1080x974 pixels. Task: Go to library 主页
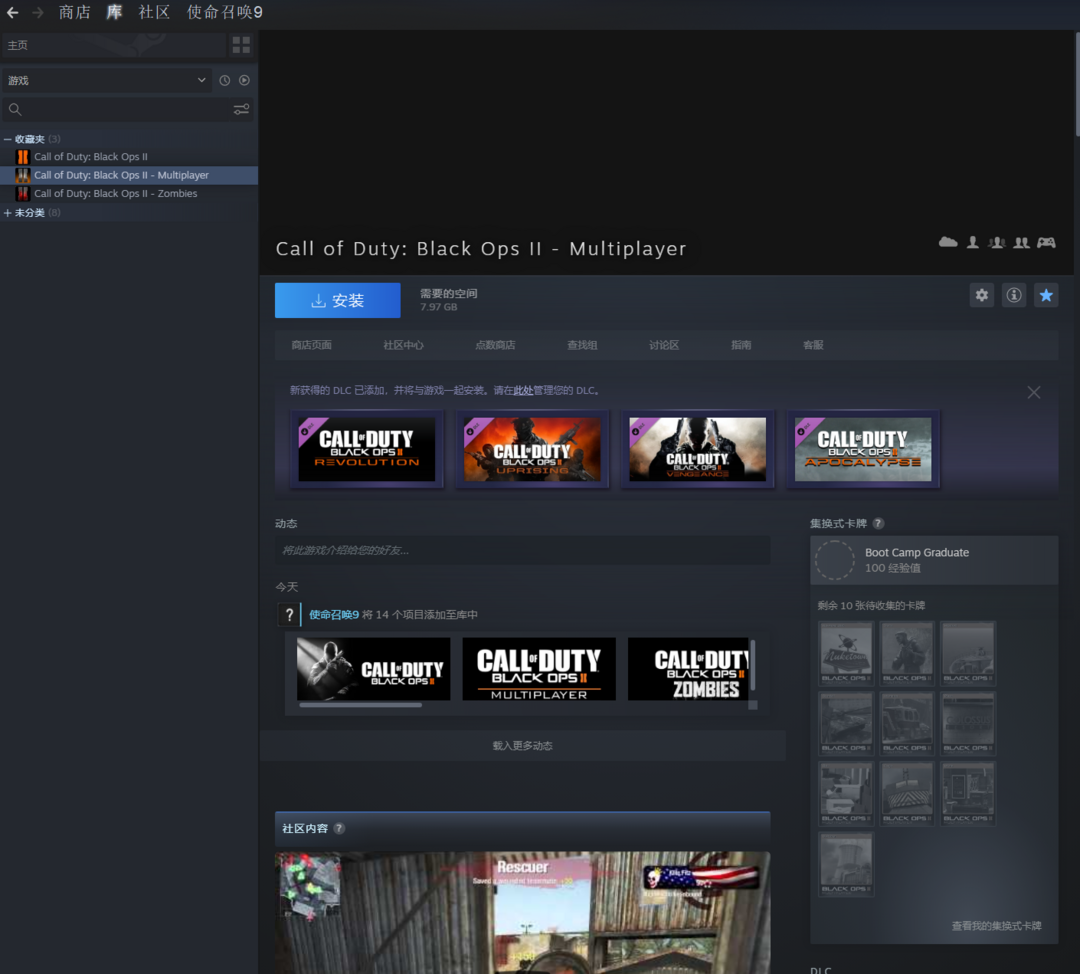[114, 45]
